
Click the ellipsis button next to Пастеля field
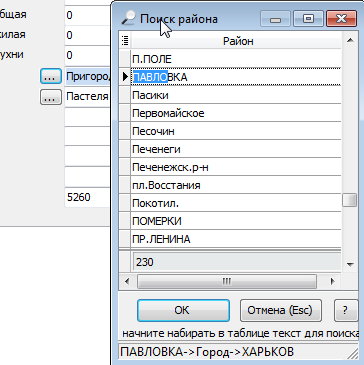click(x=50, y=97)
